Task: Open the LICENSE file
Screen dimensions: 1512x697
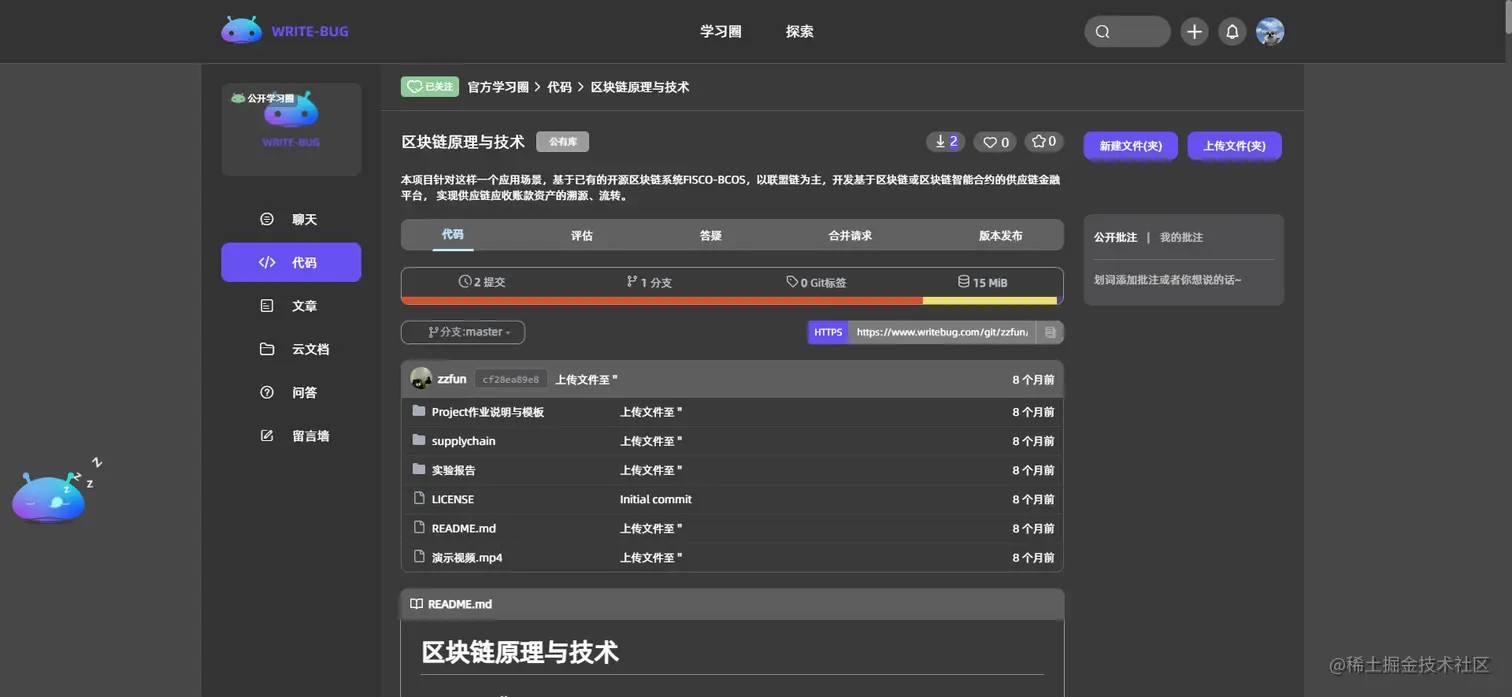Action: [453, 499]
